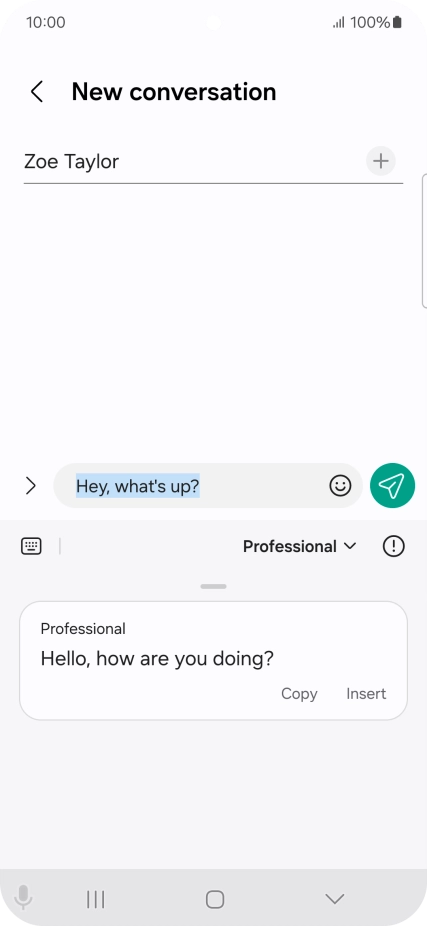Select the Zoe Taylor recipient field
427x926 pixels.
(192, 161)
